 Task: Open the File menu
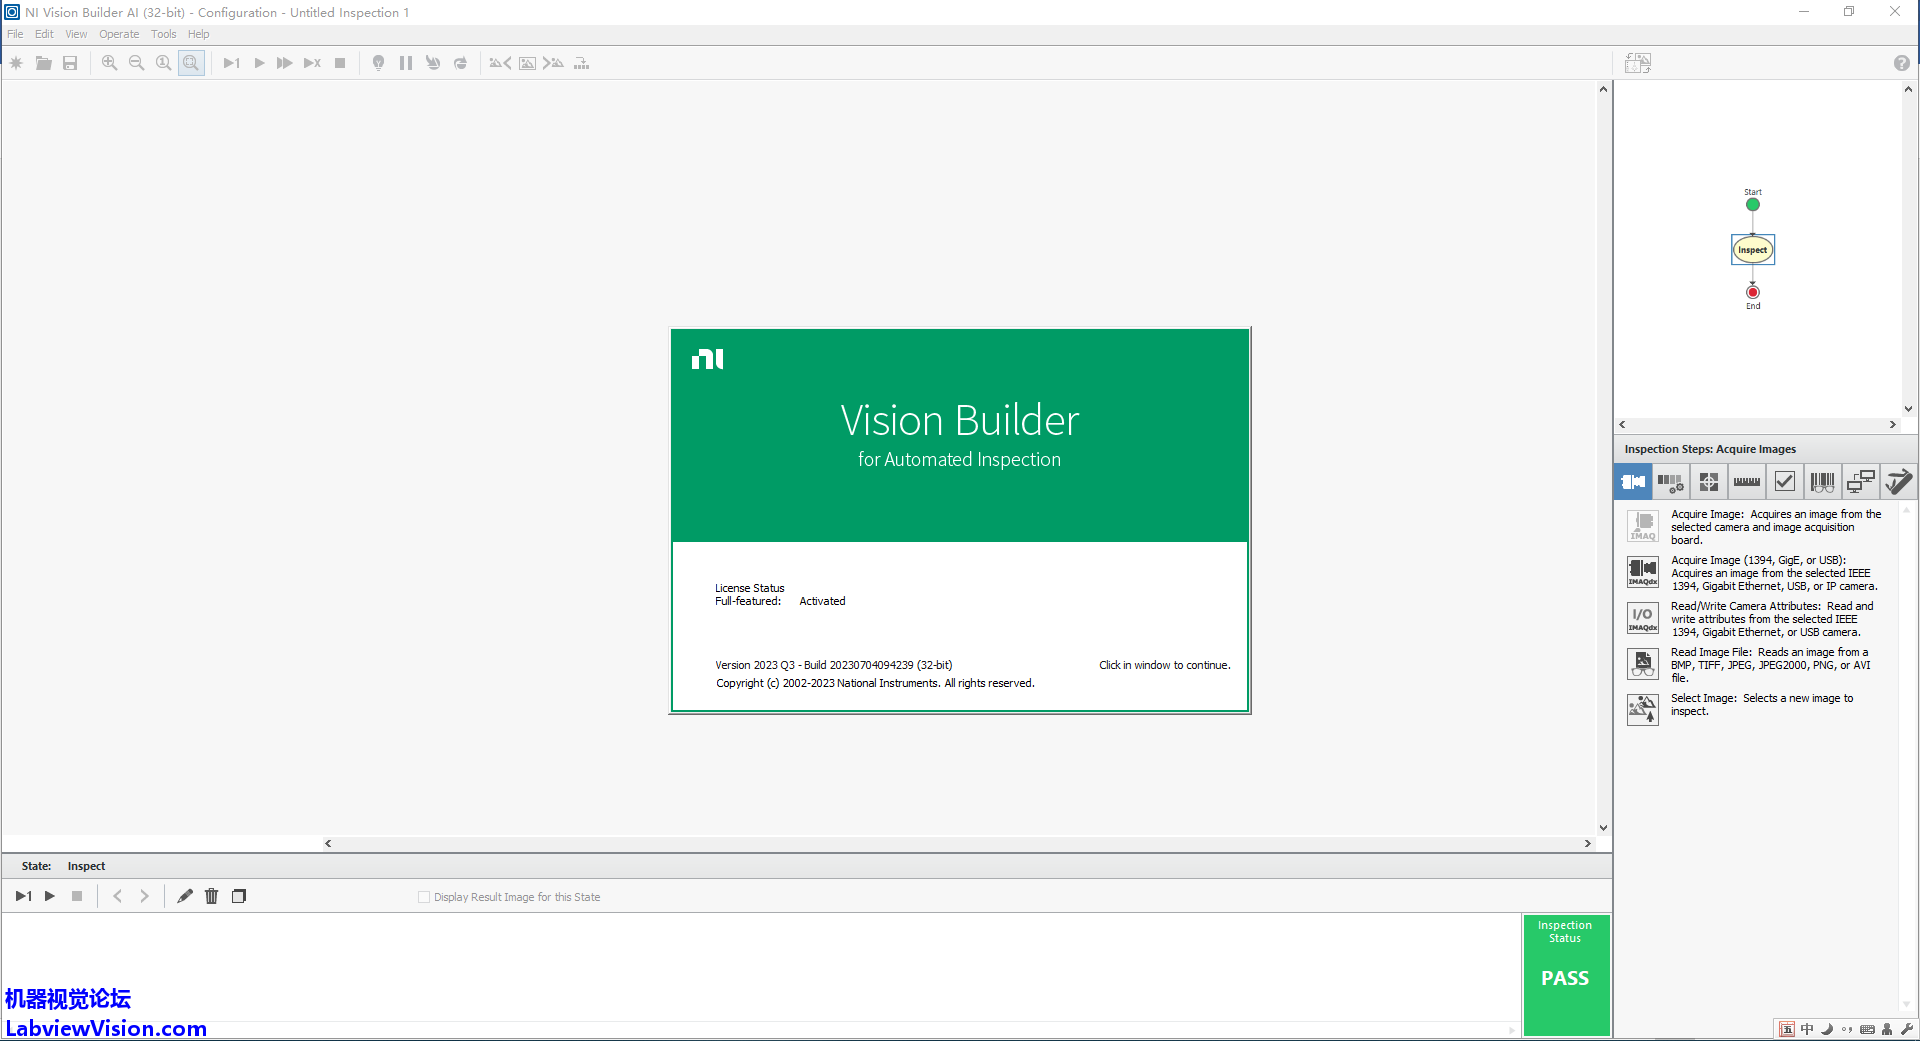pyautogui.click(x=15, y=34)
